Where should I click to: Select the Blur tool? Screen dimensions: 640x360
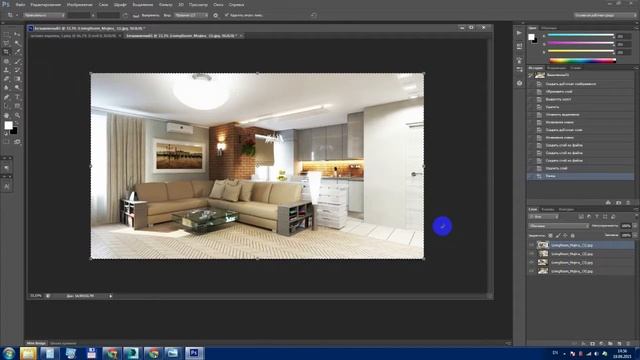[x=6, y=88]
